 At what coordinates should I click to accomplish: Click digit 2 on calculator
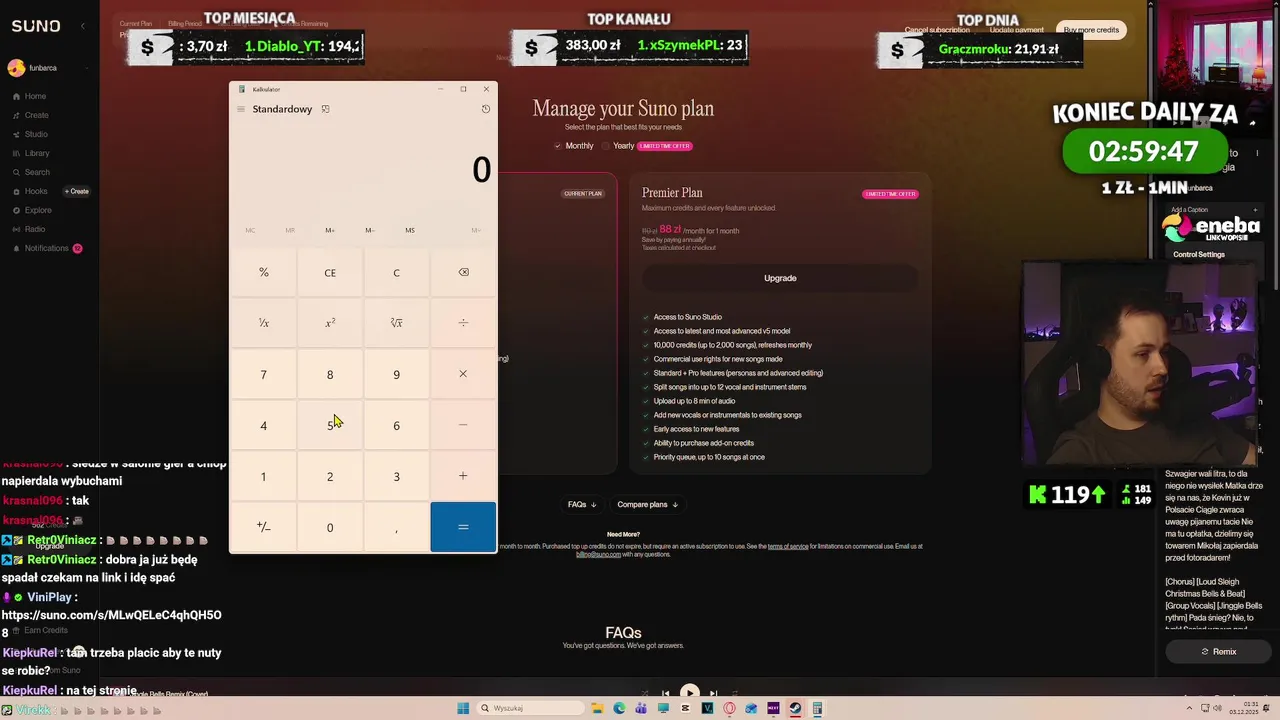pyautogui.click(x=330, y=476)
